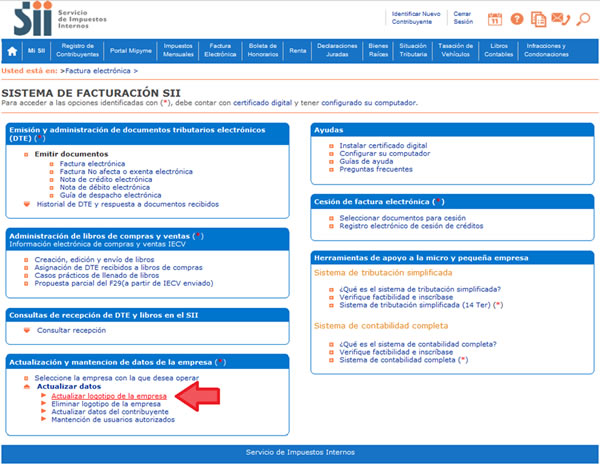
Task: Click the documents copy icon in header
Action: [538, 19]
